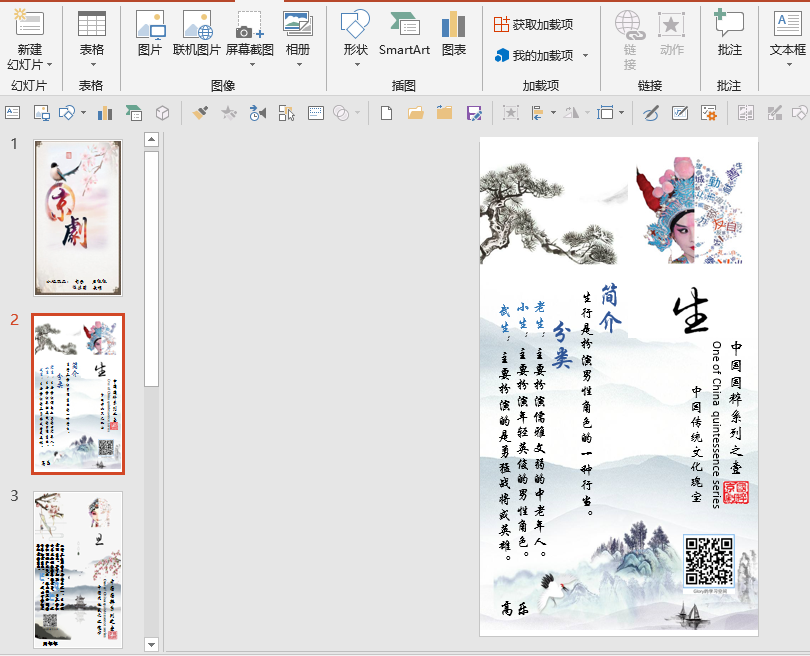810x656 pixels.
Task: Click the purple save-as disk icon
Action: click(x=474, y=113)
